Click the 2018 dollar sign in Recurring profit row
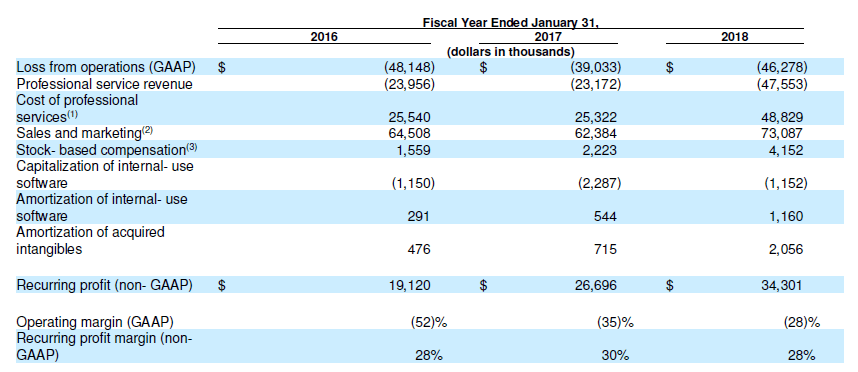The height and width of the screenshot is (372, 858). point(669,285)
